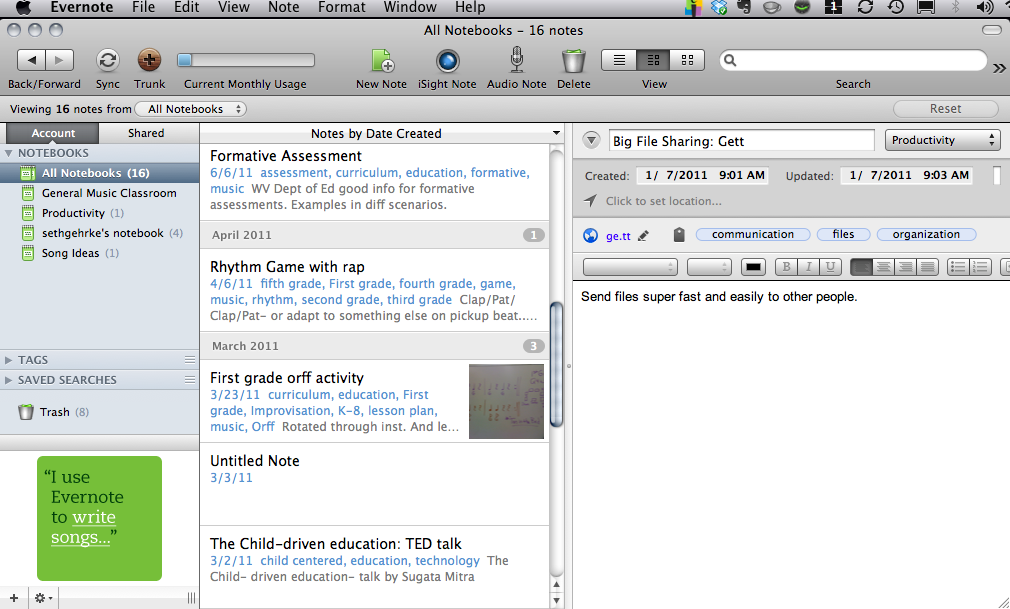Start an iSight Note

(x=447, y=61)
